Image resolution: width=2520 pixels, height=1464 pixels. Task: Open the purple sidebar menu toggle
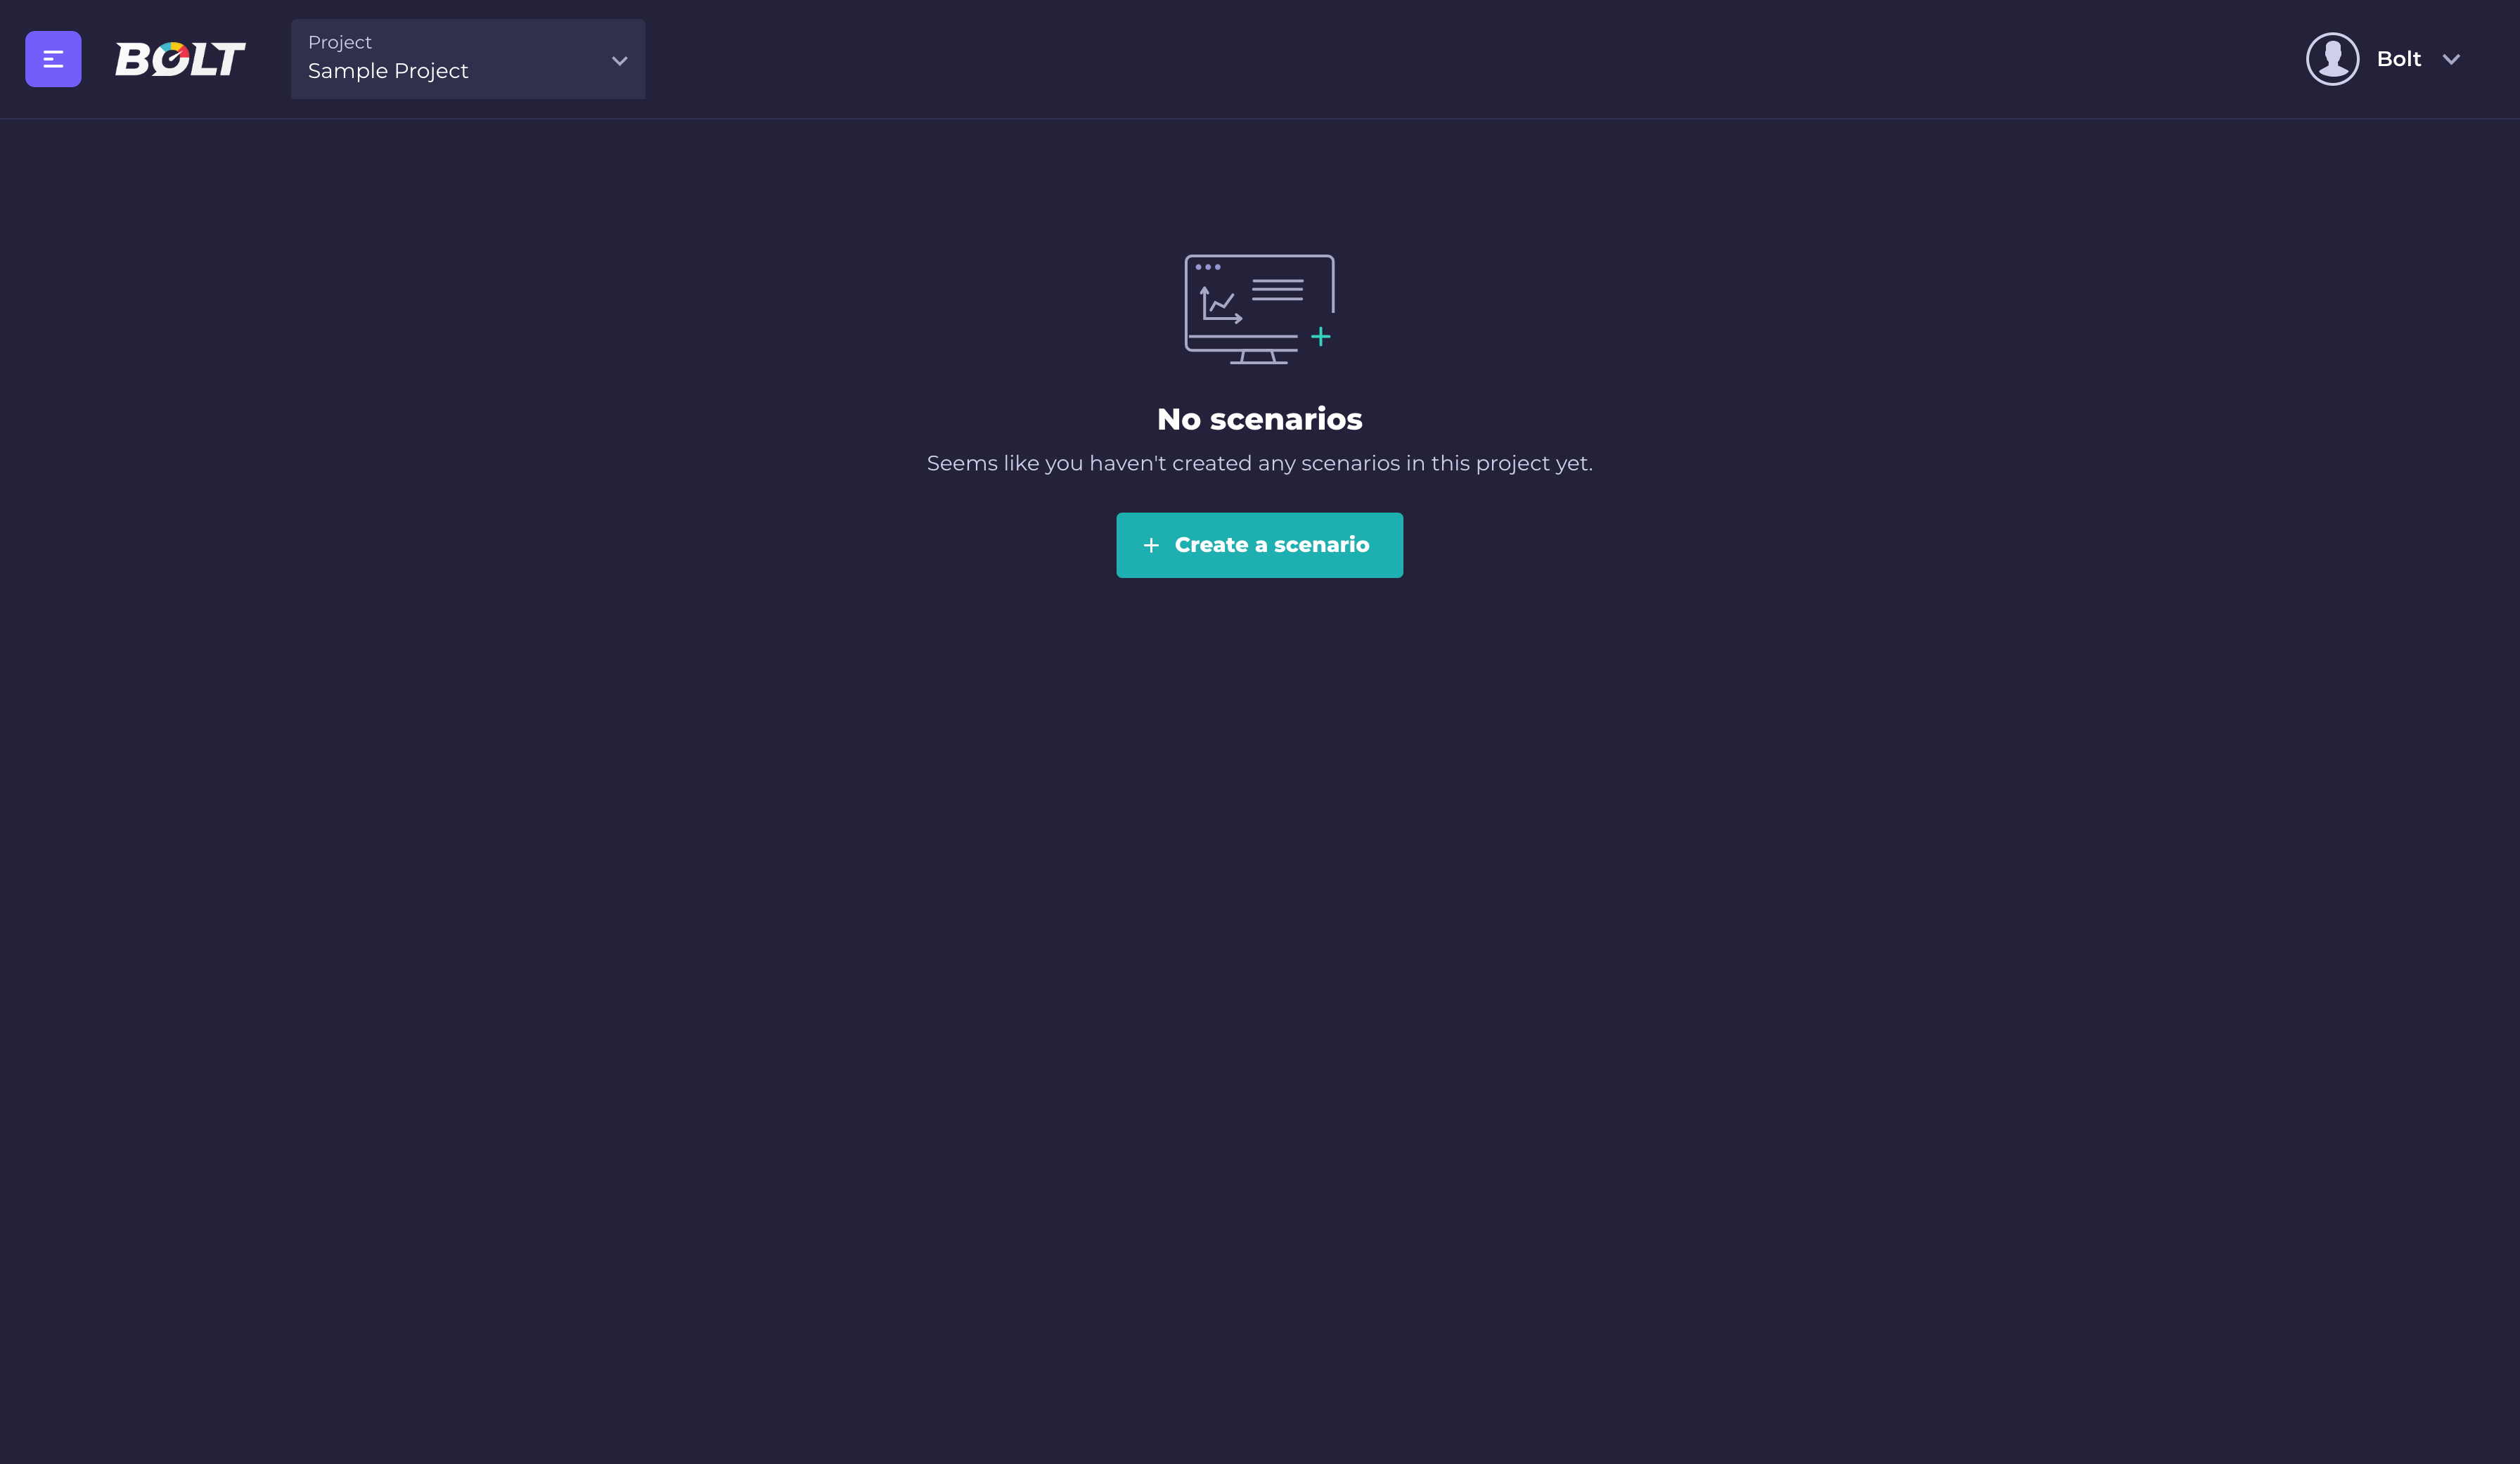click(x=53, y=59)
